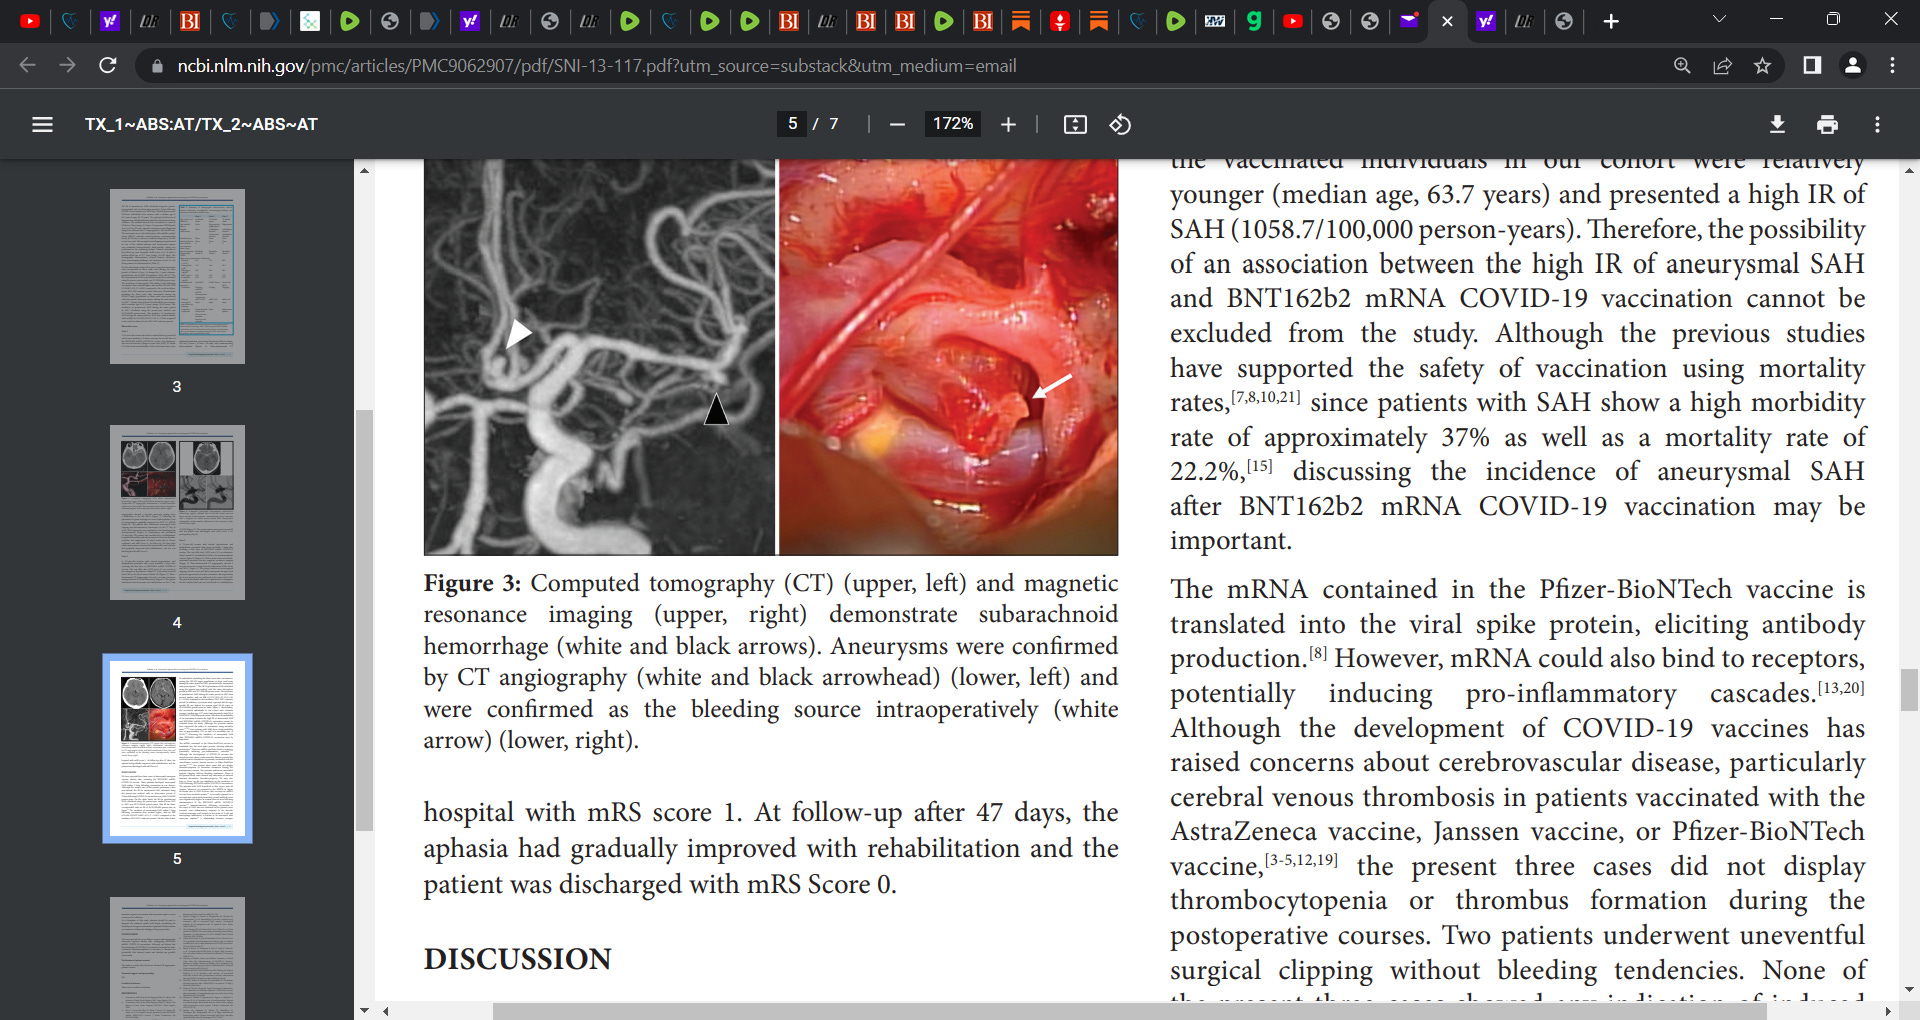Toggle the PDF thumbnail sidebar menu
Image resolution: width=1920 pixels, height=1020 pixels.
pos(42,124)
